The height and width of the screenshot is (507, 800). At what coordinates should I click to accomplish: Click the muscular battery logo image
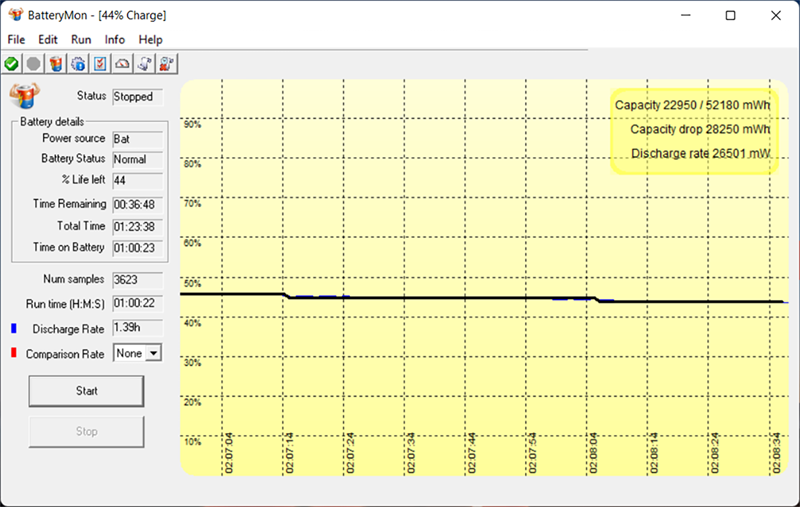coord(23,97)
